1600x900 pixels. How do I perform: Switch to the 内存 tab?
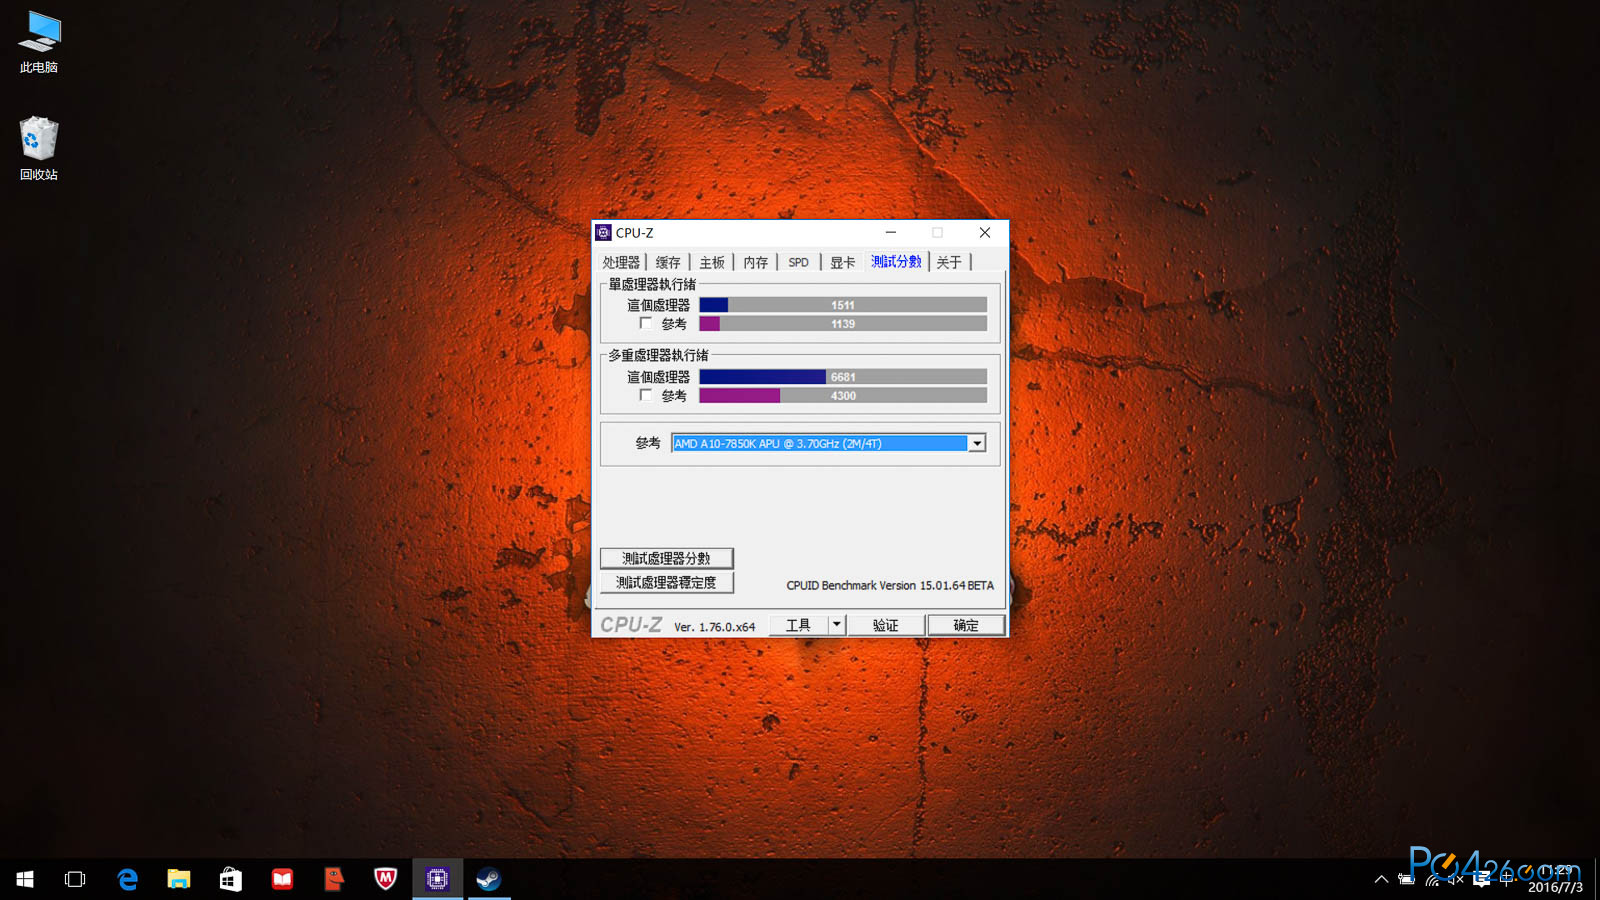(x=756, y=262)
